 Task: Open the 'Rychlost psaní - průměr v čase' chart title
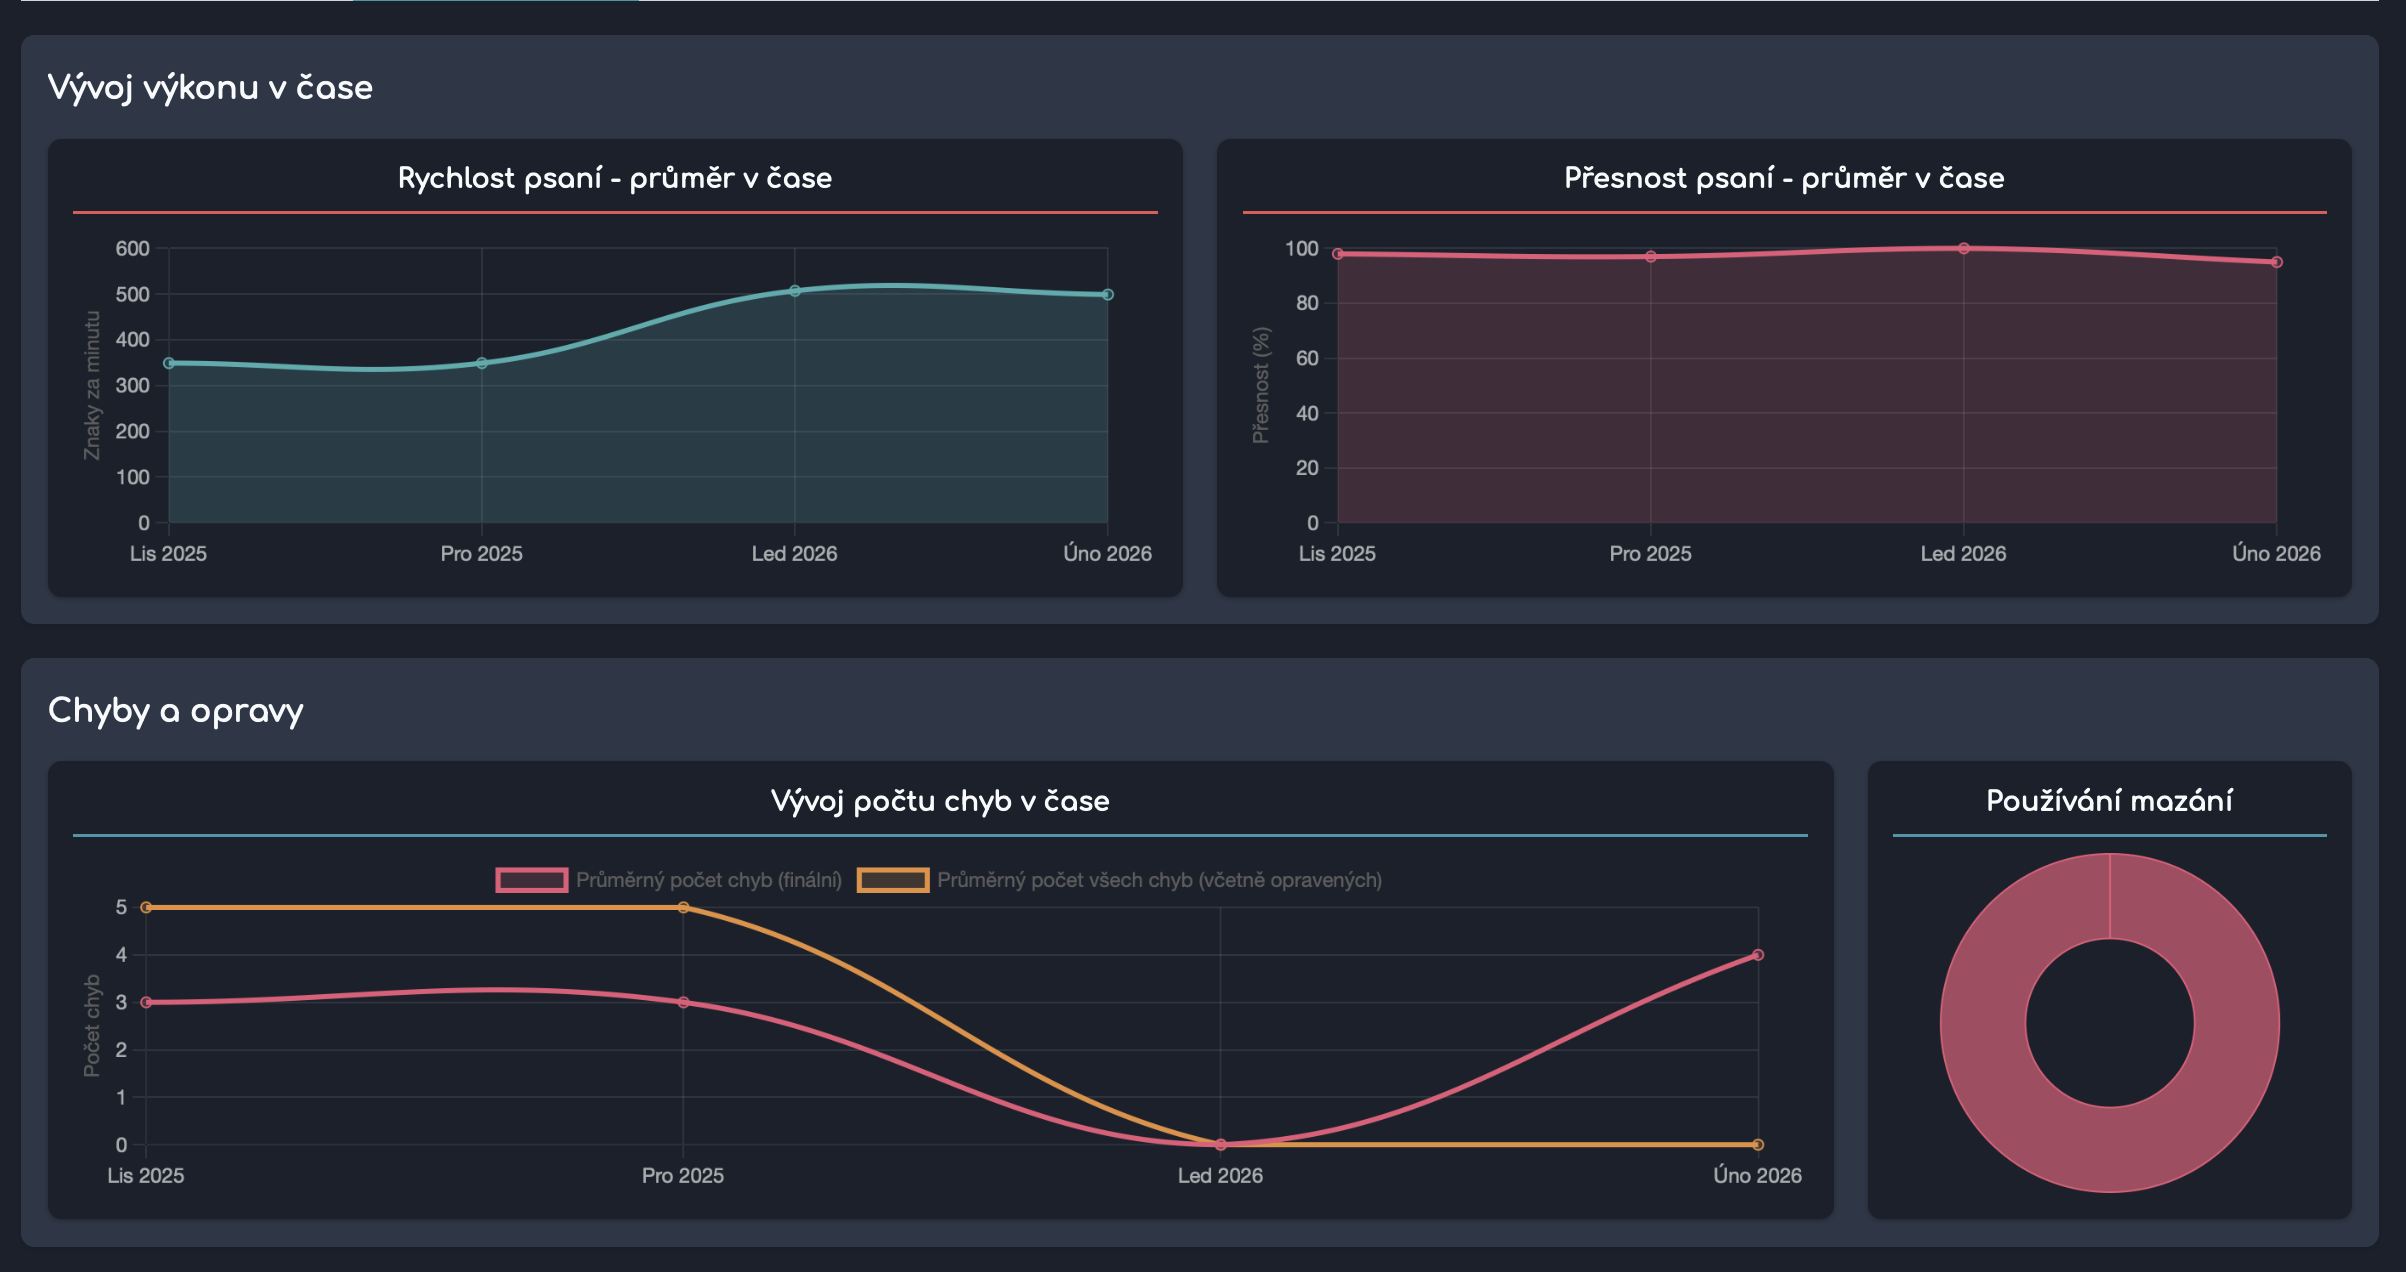pos(614,178)
